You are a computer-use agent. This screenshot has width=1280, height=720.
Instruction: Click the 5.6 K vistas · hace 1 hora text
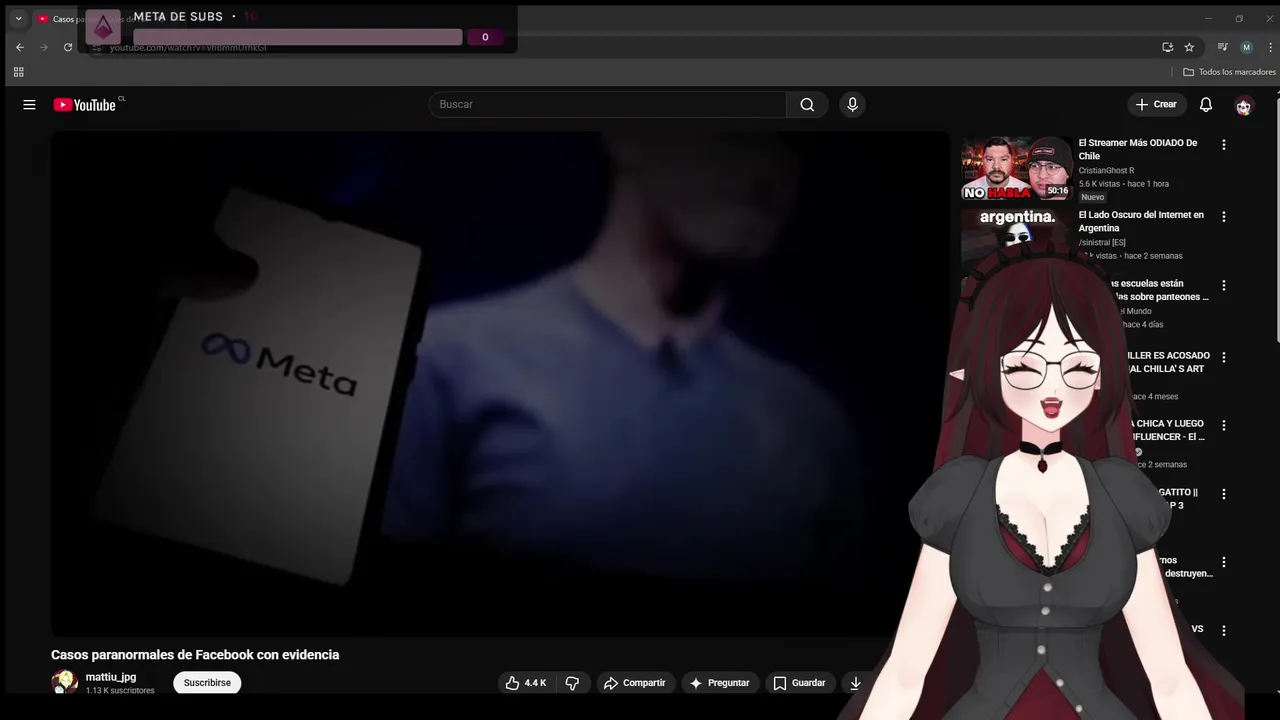(1124, 184)
